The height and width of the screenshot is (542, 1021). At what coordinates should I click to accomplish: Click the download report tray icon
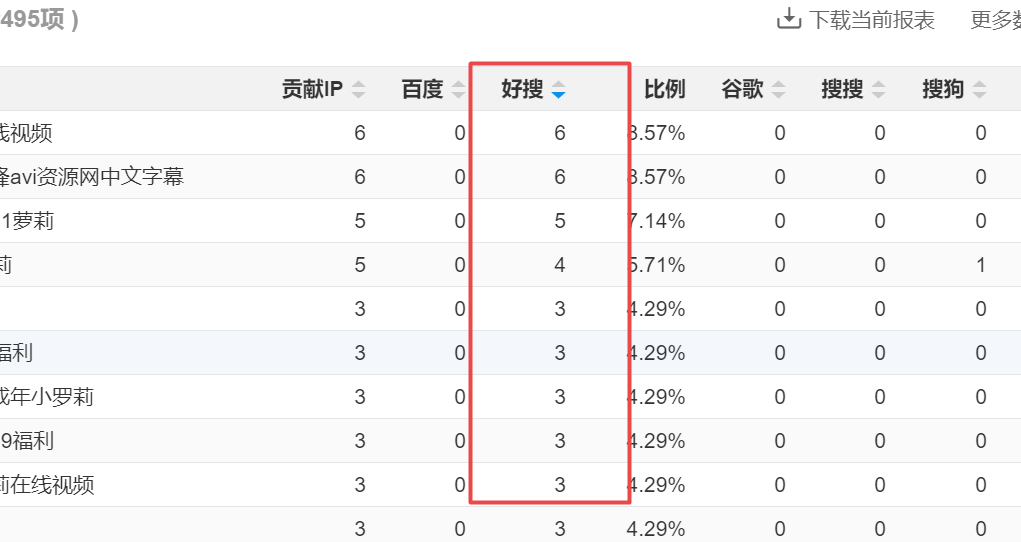click(789, 19)
